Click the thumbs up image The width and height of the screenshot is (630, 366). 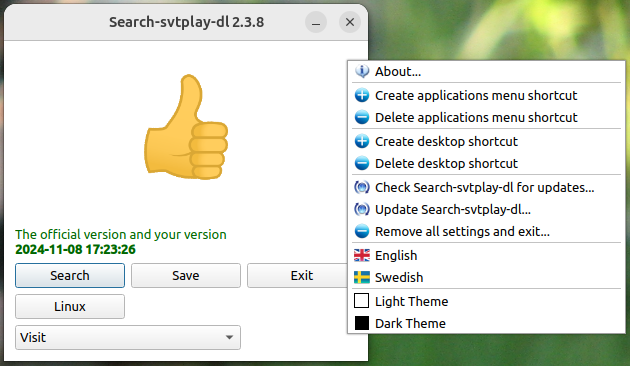point(186,127)
